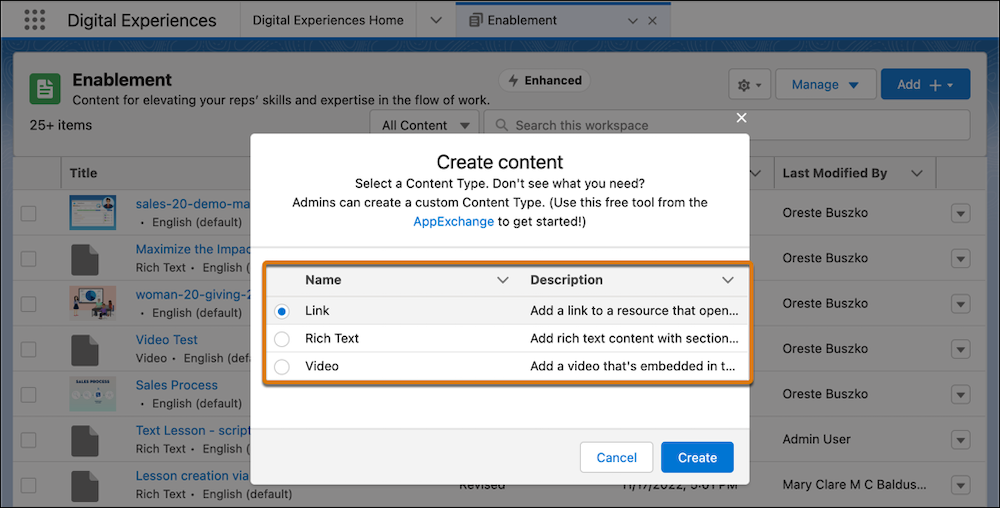Viewport: 1000px width, 508px height.
Task: Select the Rich Text radio button
Action: (x=282, y=339)
